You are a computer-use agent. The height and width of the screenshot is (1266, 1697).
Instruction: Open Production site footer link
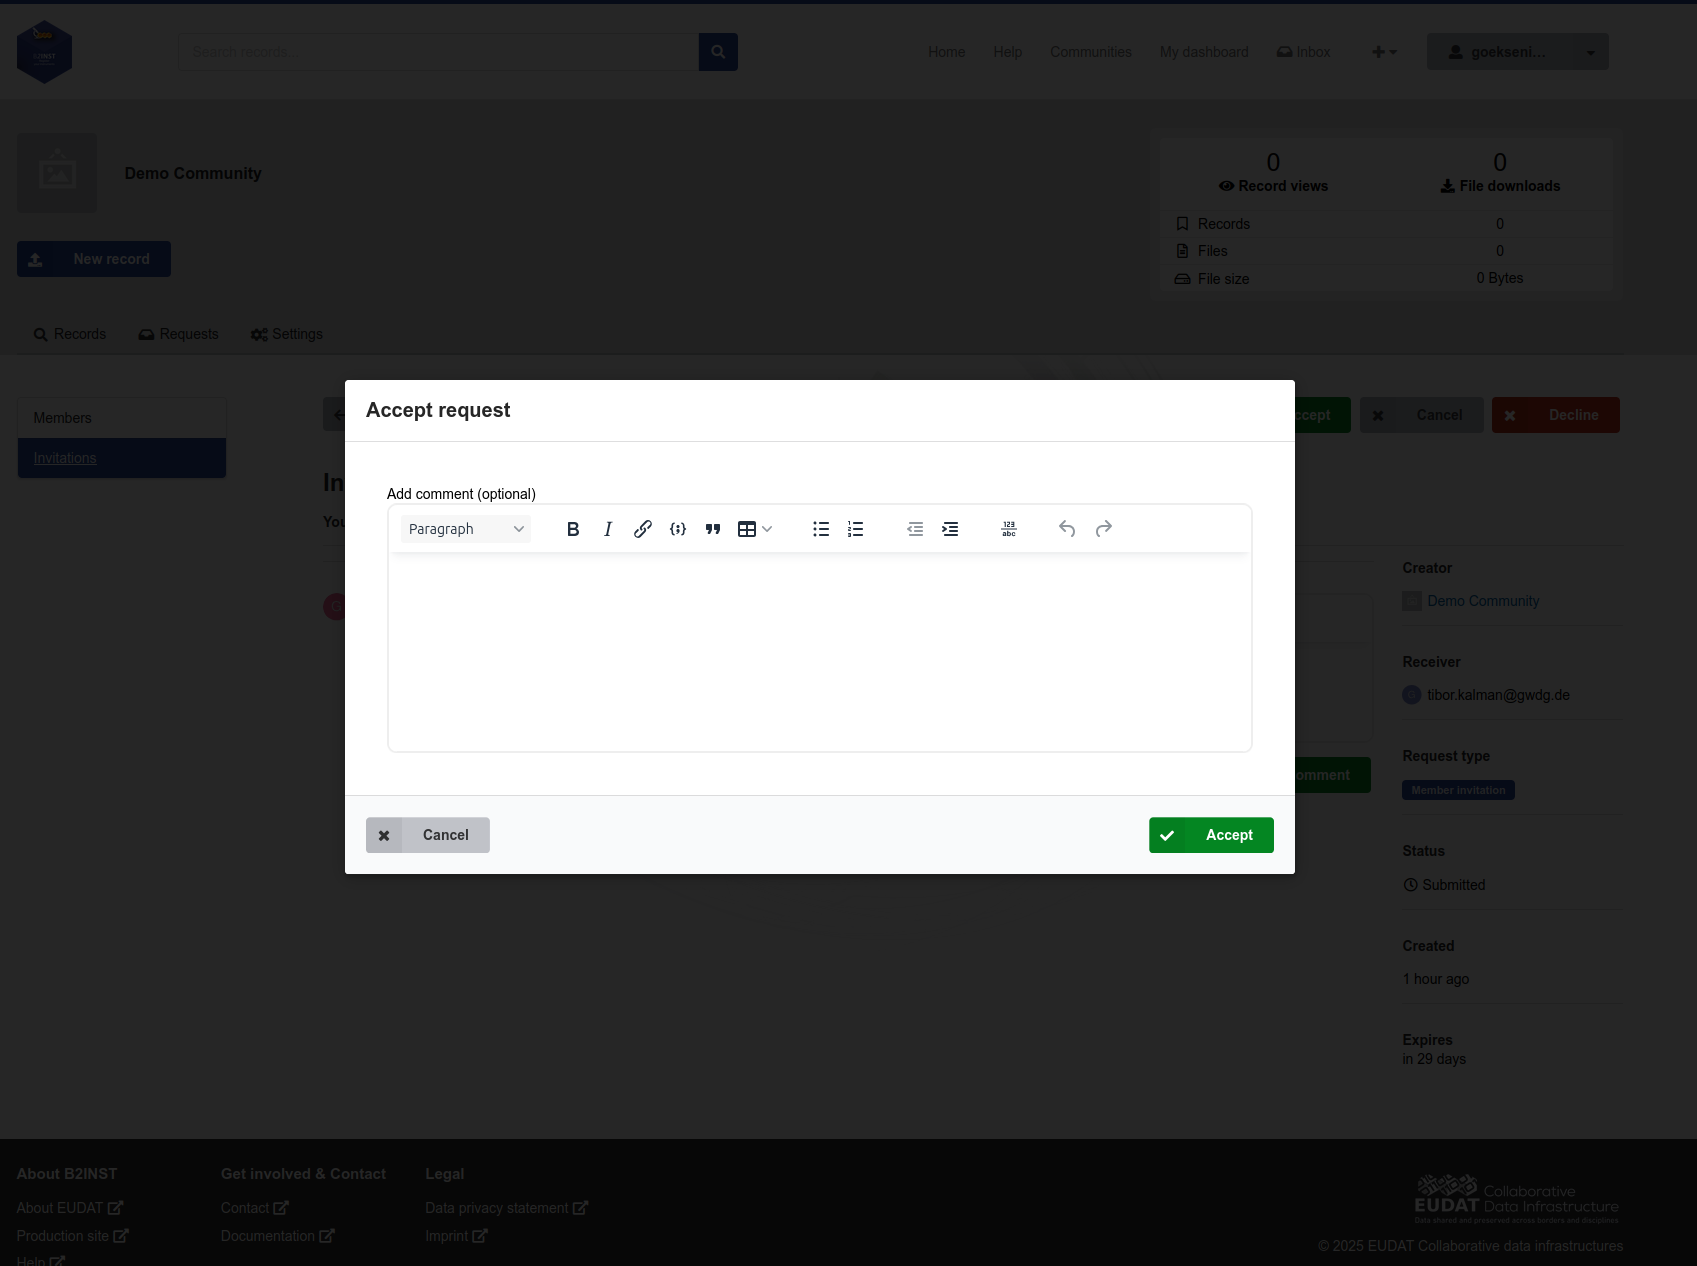pos(72,1236)
